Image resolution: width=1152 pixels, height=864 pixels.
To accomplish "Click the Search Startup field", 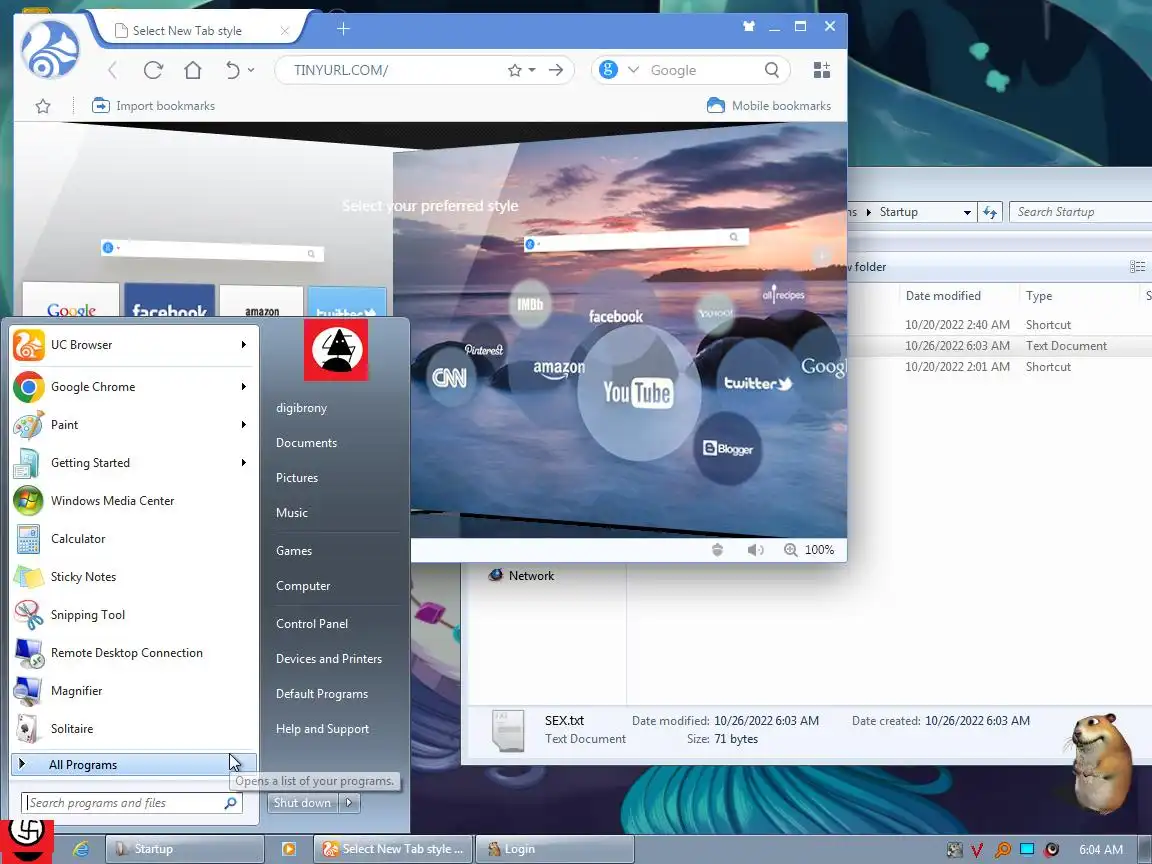I will [1080, 212].
